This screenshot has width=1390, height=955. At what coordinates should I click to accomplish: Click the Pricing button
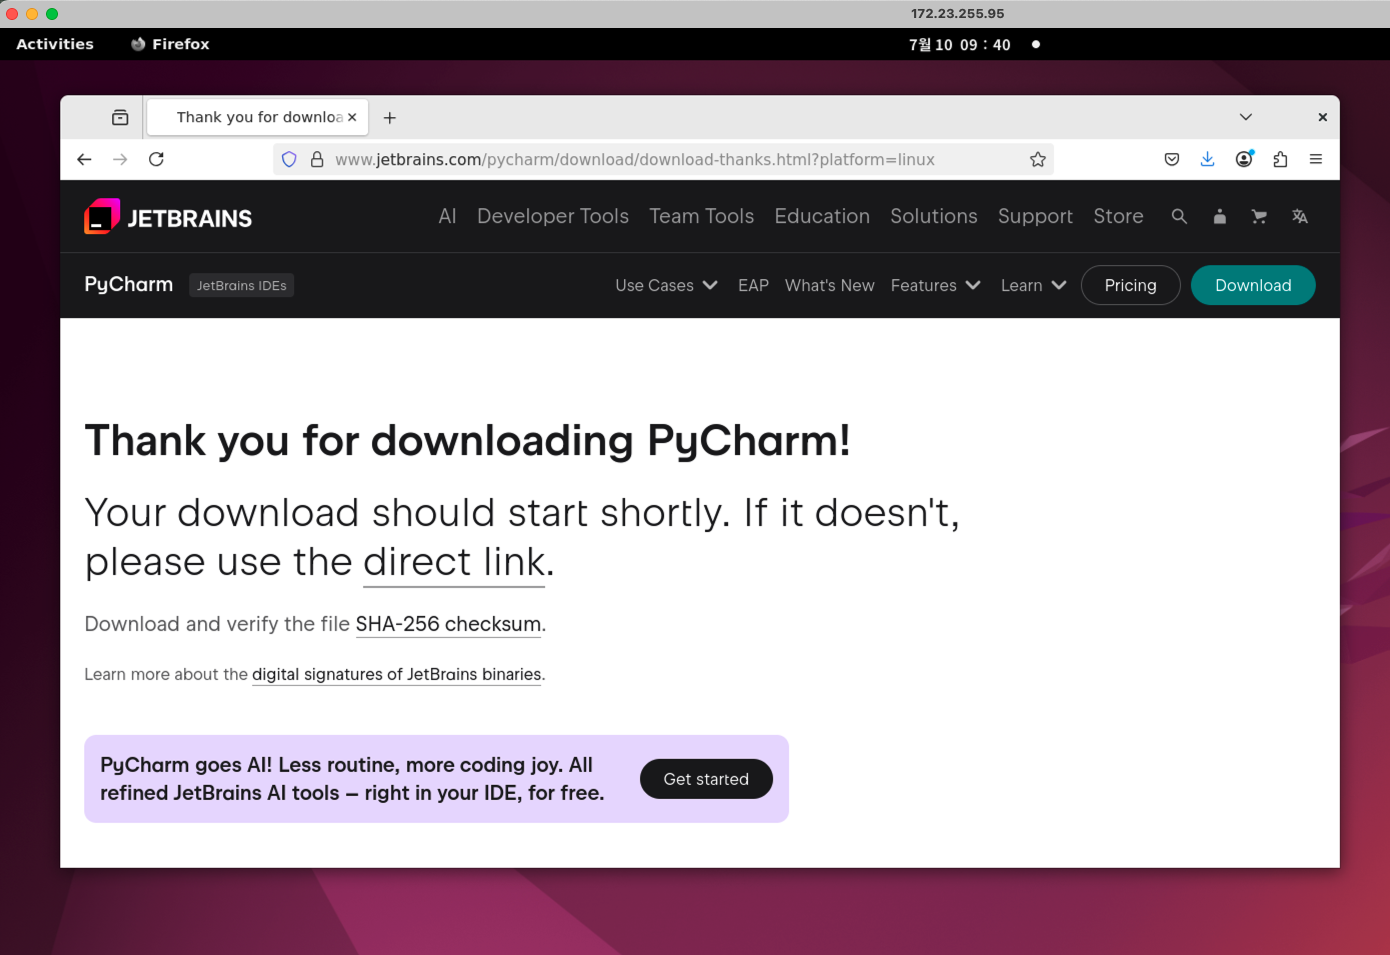1131,285
